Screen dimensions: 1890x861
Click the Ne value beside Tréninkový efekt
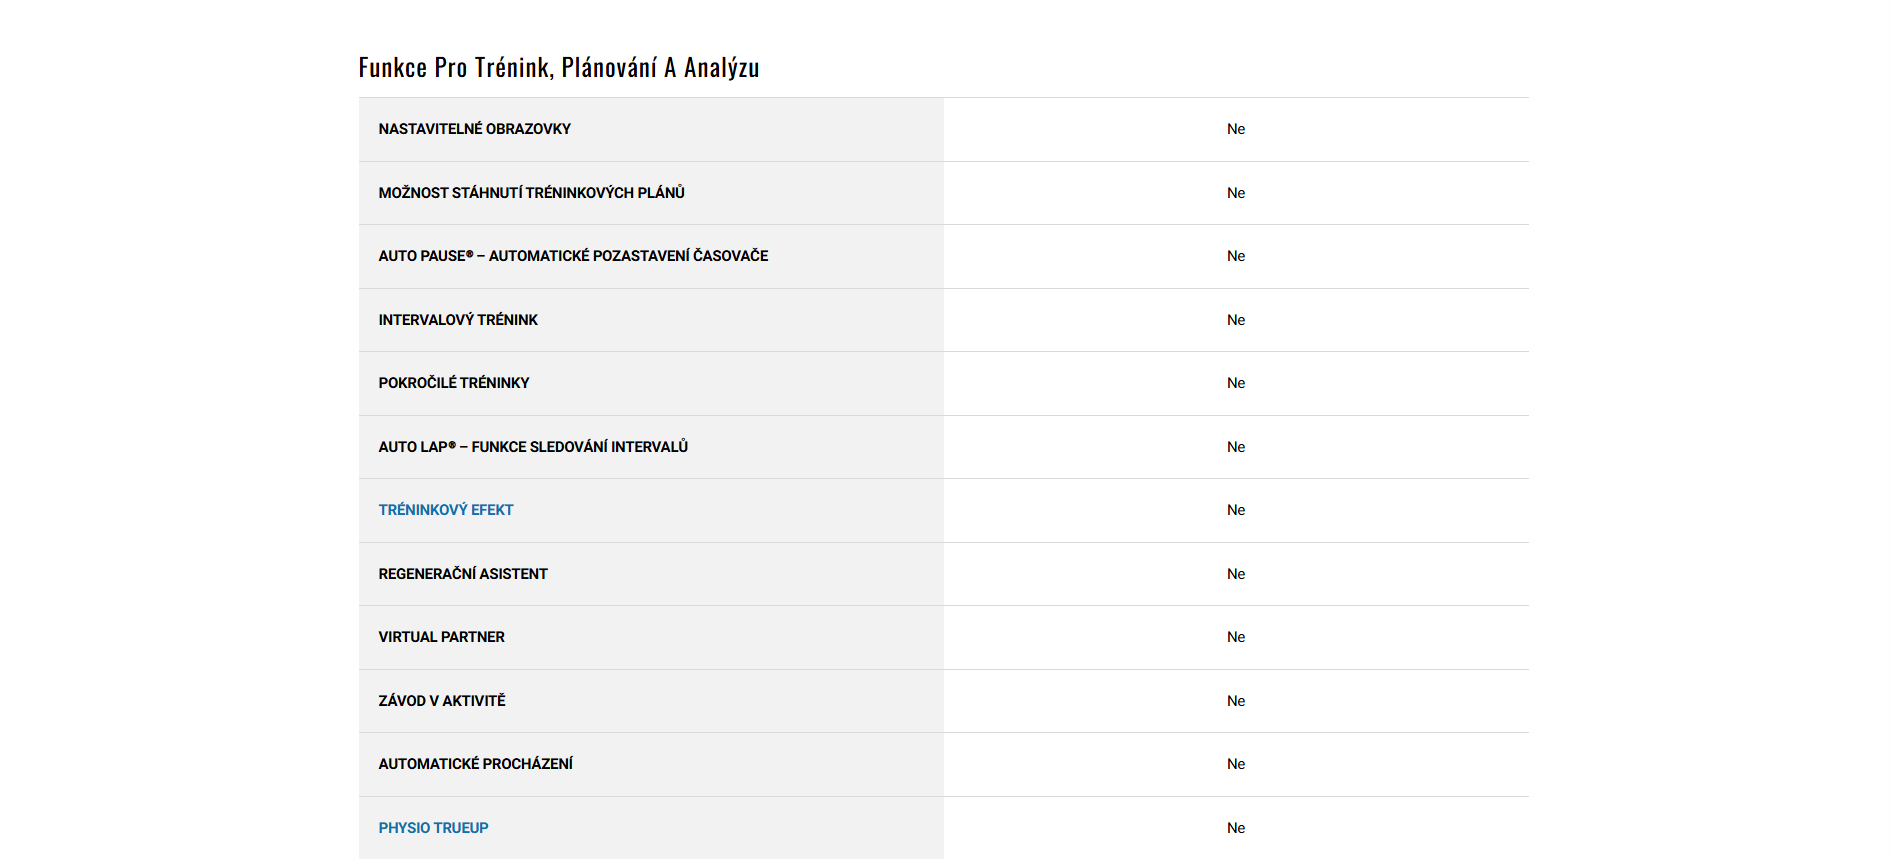[1236, 510]
